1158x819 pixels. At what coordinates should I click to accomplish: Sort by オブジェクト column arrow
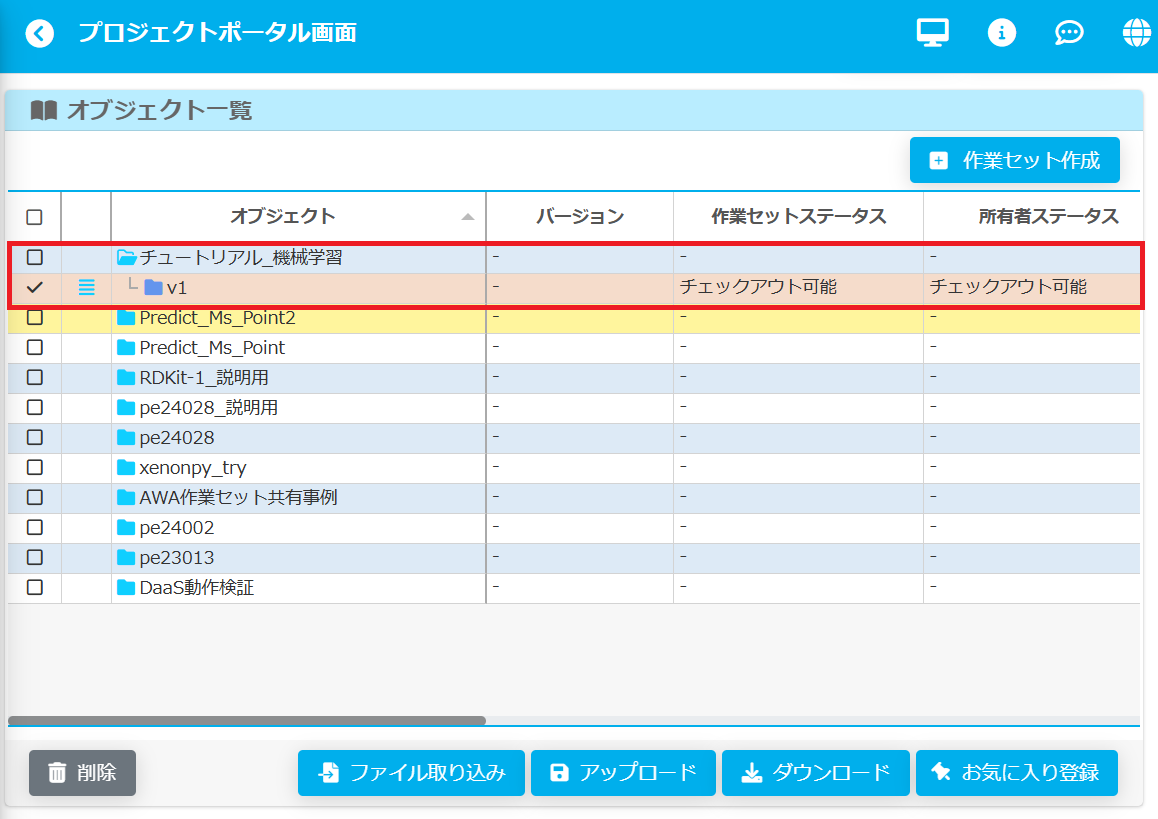point(467,217)
